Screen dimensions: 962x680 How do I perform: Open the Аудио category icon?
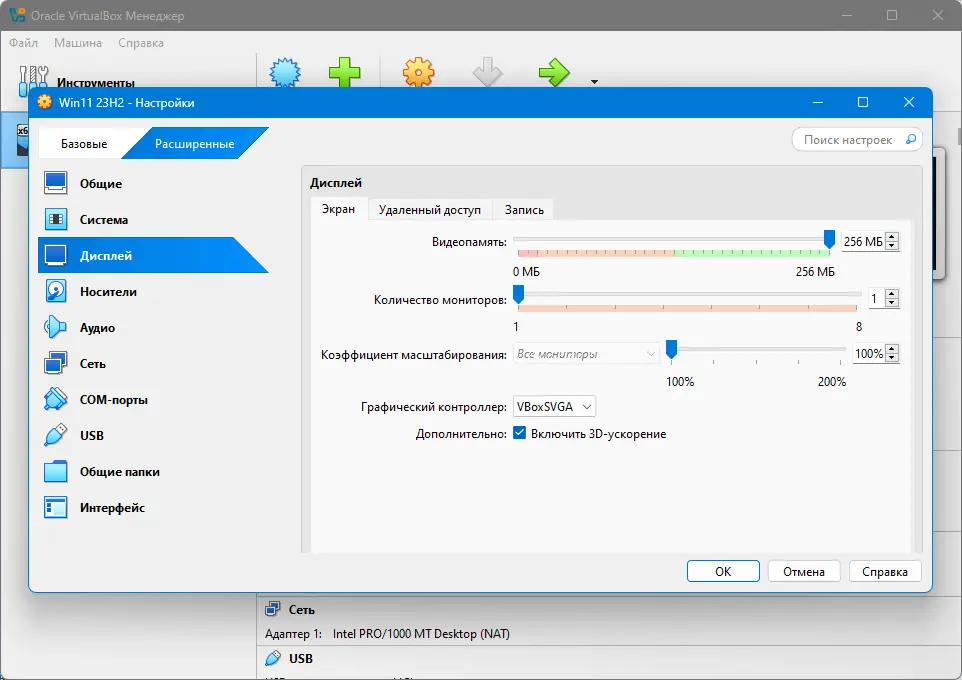55,327
